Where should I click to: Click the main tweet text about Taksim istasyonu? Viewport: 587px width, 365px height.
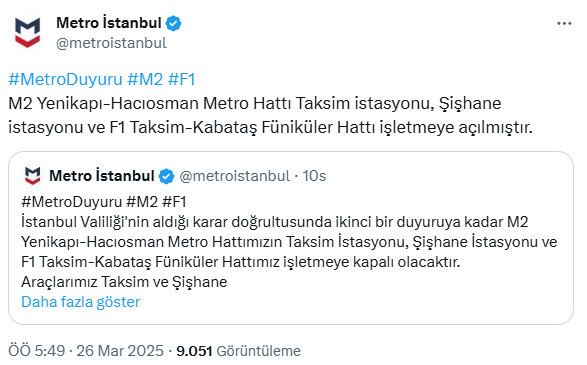pos(270,115)
